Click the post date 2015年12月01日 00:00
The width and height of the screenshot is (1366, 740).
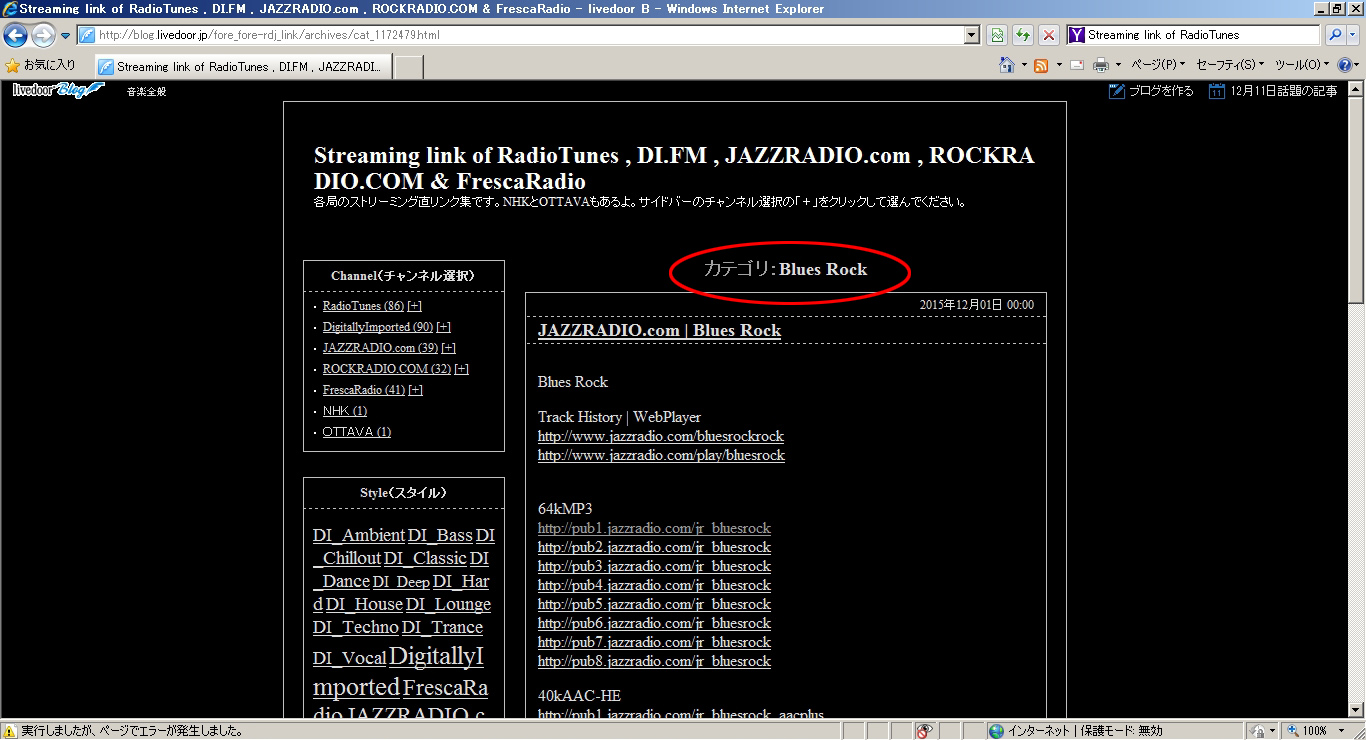(x=977, y=306)
